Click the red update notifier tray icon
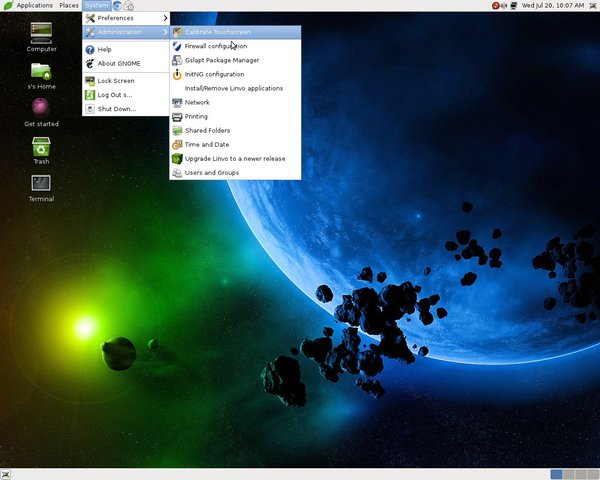The height and width of the screenshot is (480, 600). 496,5
